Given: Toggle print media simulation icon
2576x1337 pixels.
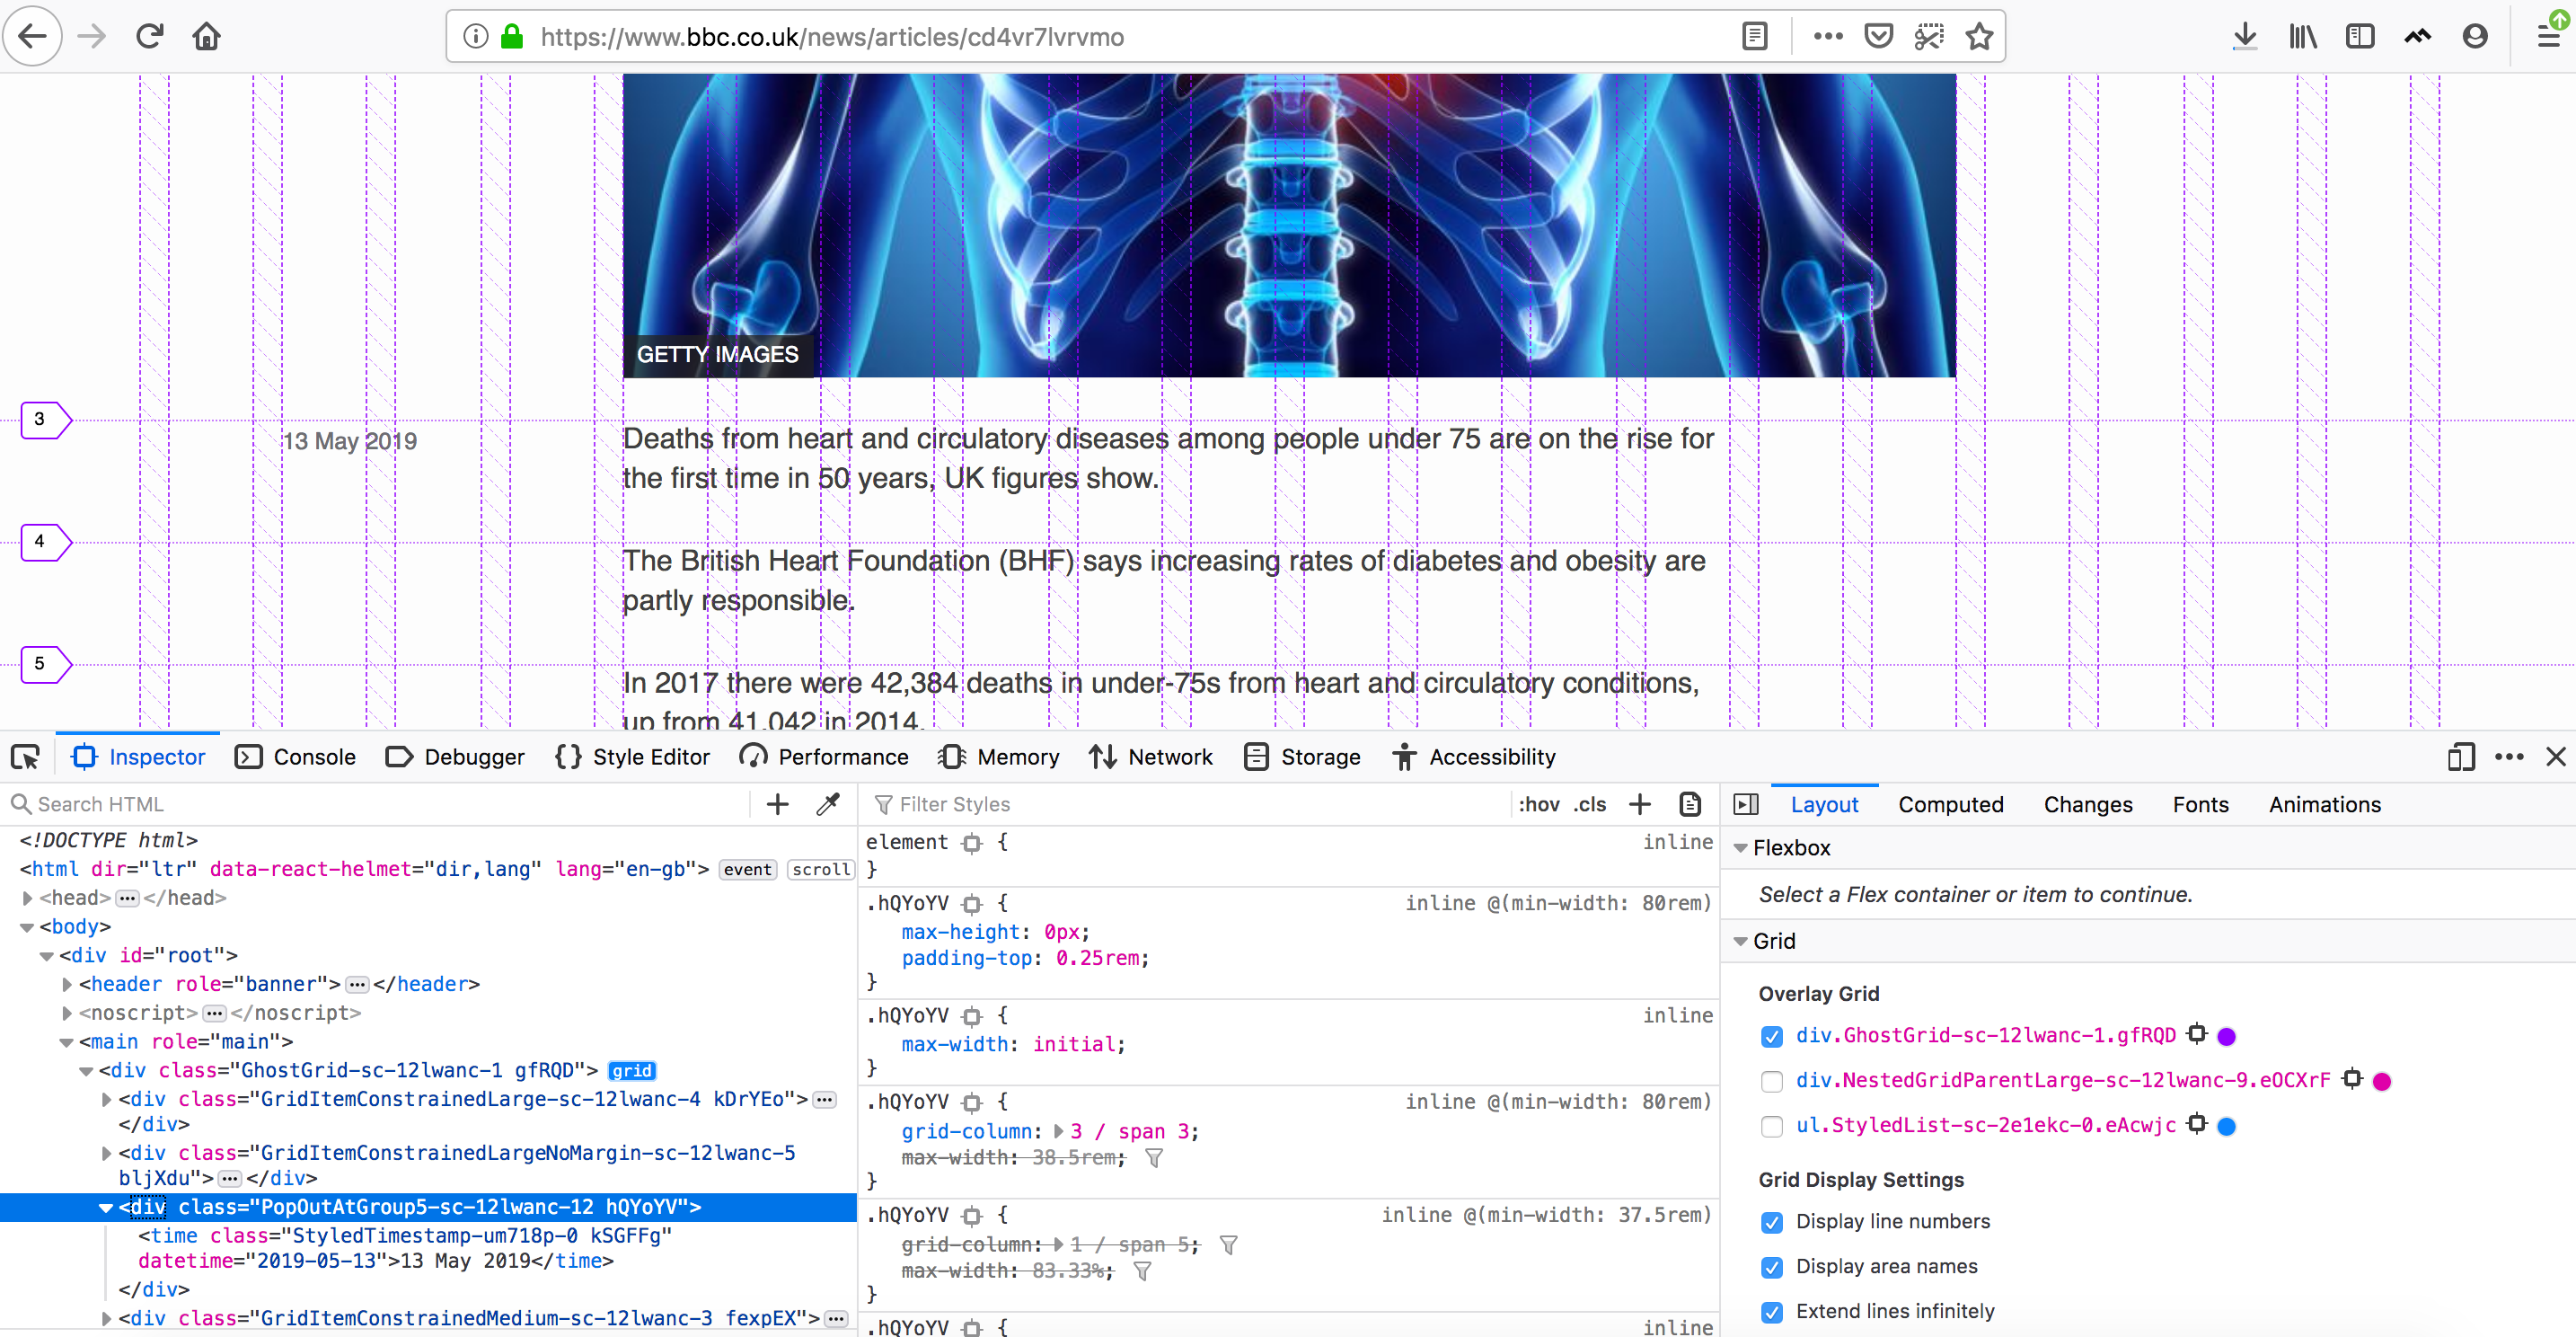Looking at the screenshot, I should point(1690,804).
